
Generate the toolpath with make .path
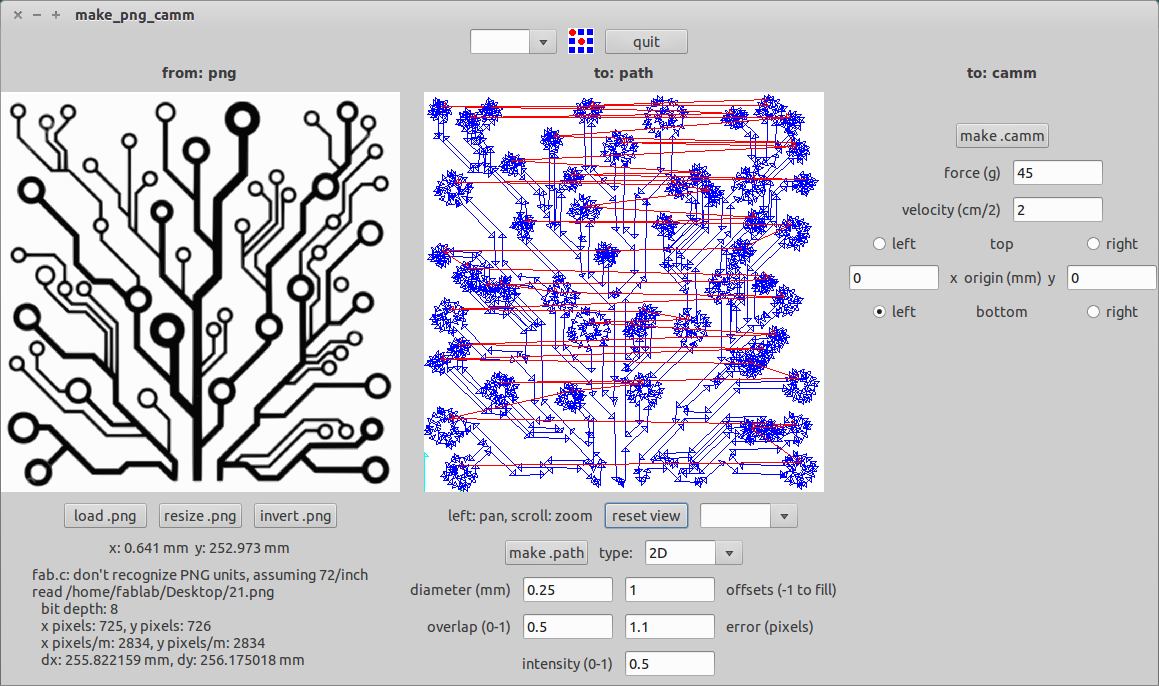pos(546,553)
